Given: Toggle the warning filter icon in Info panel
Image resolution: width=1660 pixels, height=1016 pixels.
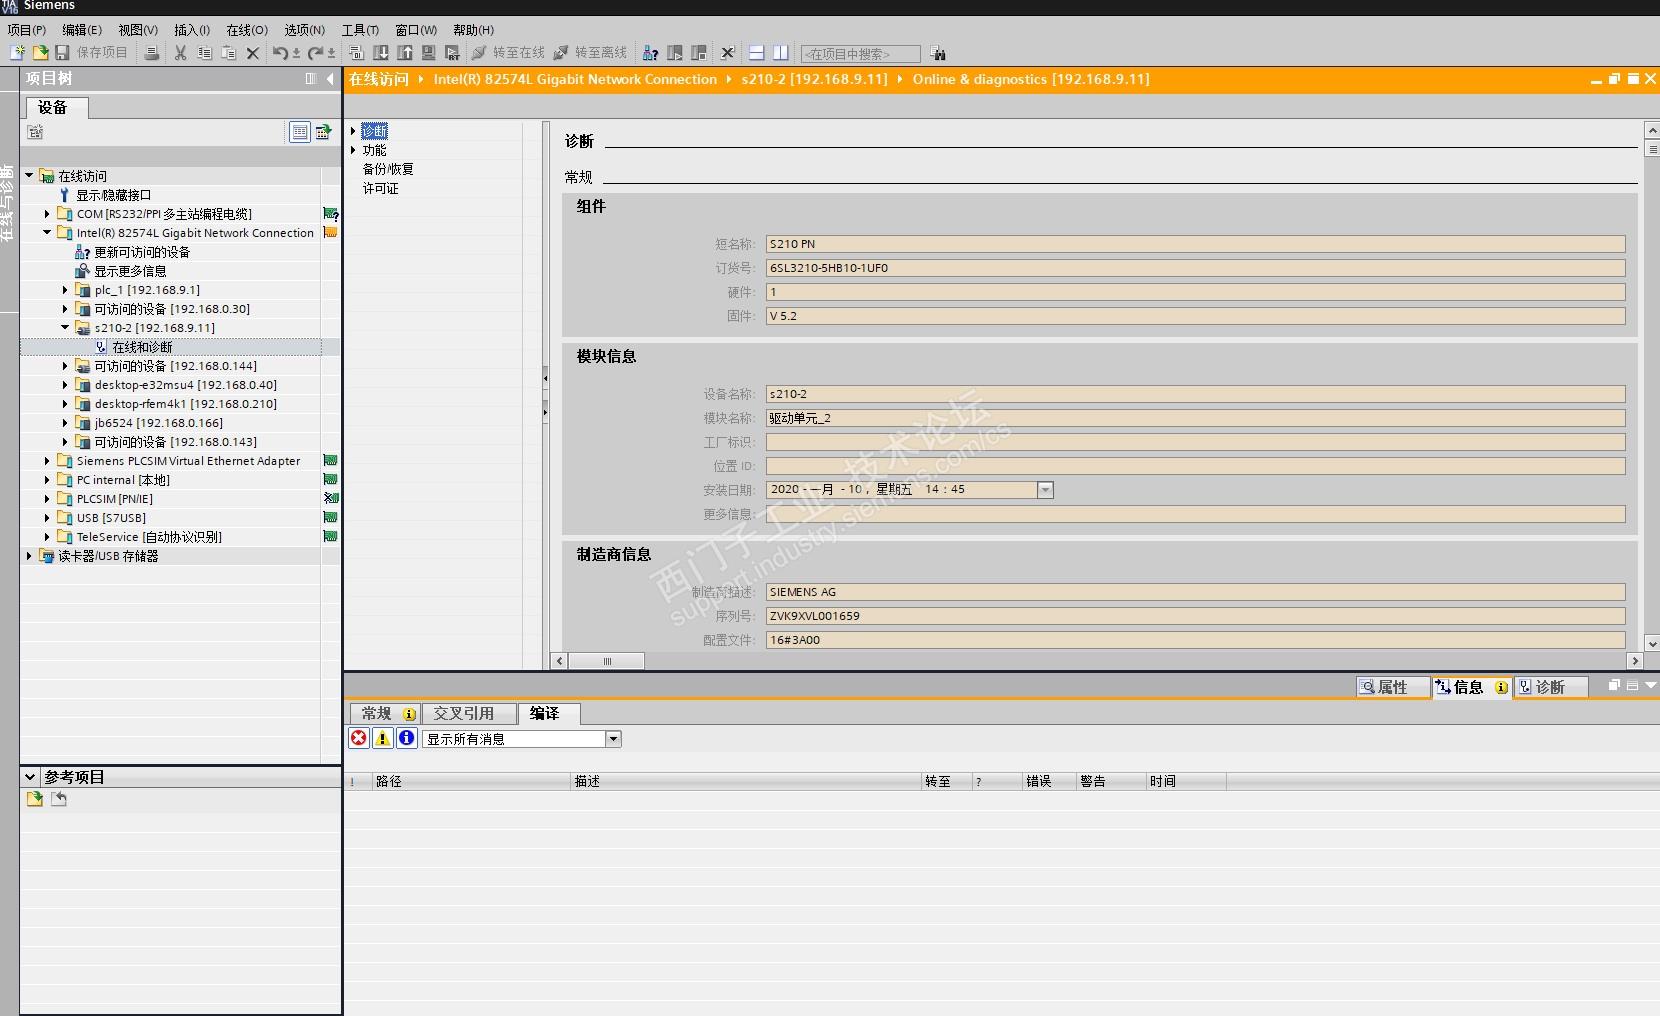Looking at the screenshot, I should [x=383, y=738].
